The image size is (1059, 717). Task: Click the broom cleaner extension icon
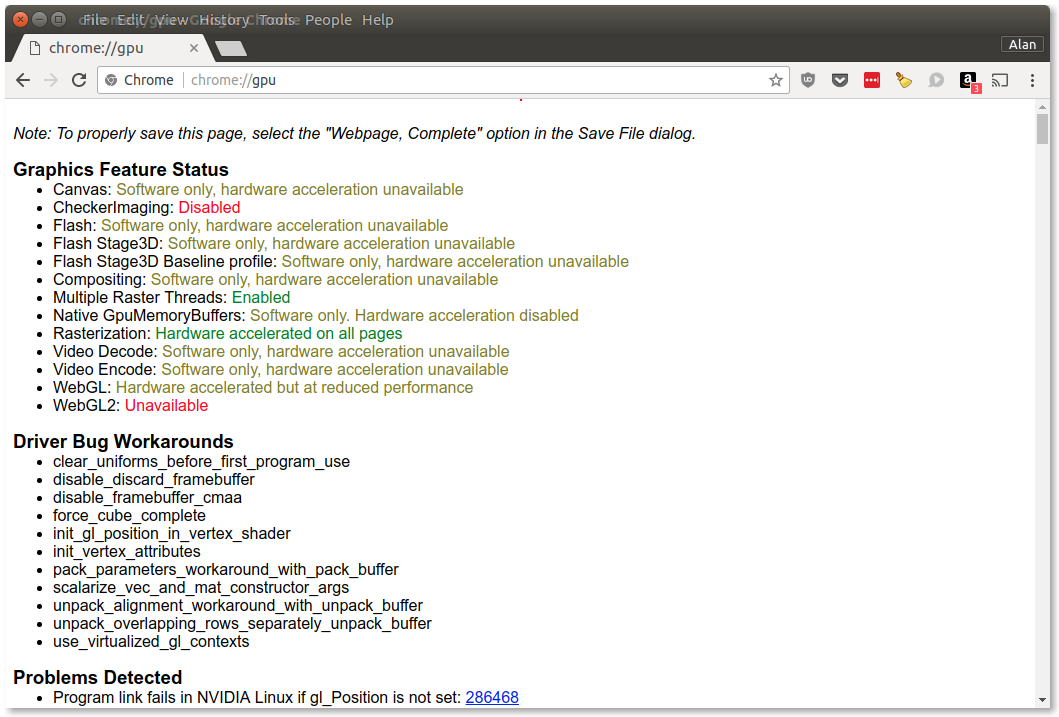pos(904,80)
